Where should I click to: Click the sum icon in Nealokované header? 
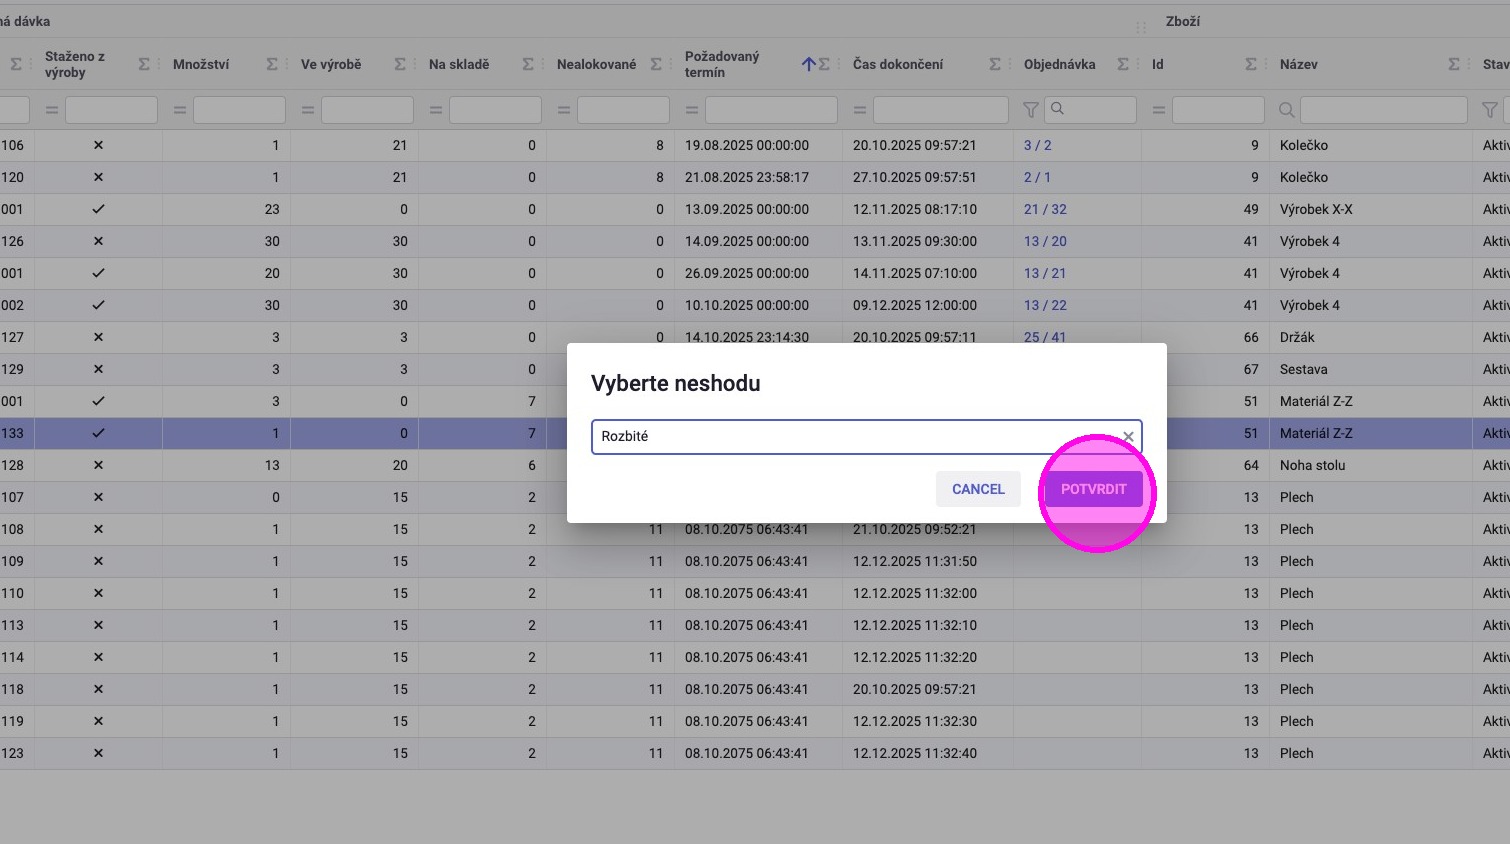(x=656, y=64)
